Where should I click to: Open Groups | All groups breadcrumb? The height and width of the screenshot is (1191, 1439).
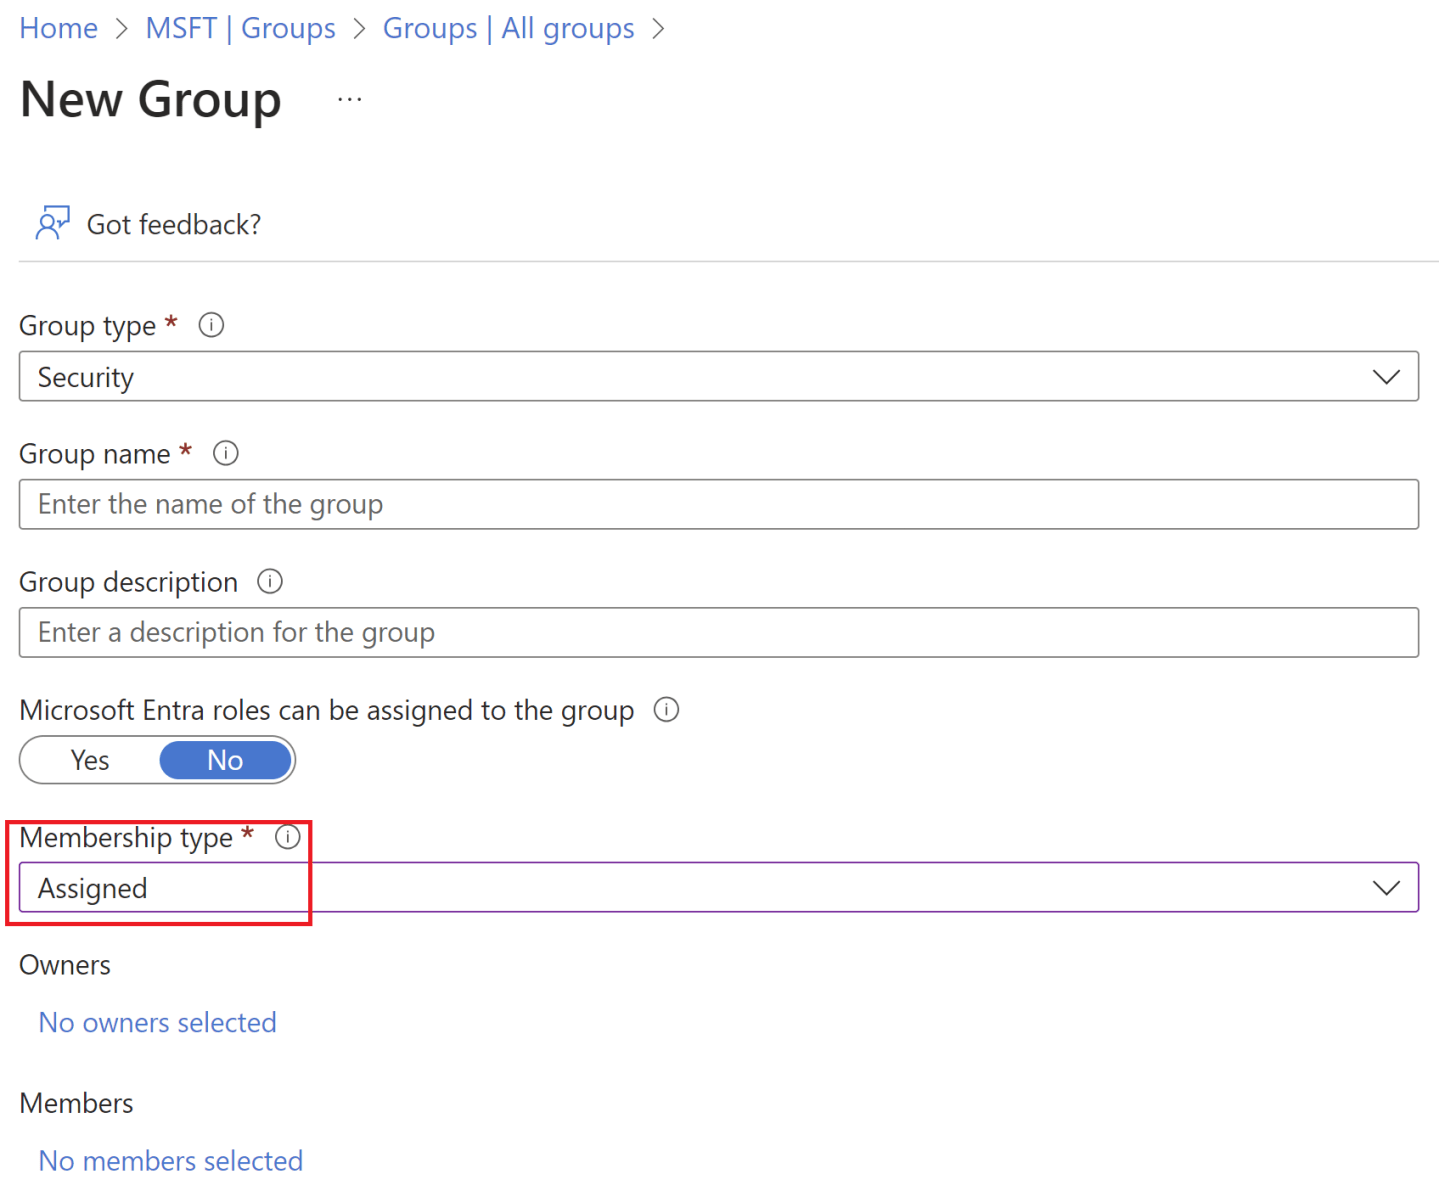point(508,28)
